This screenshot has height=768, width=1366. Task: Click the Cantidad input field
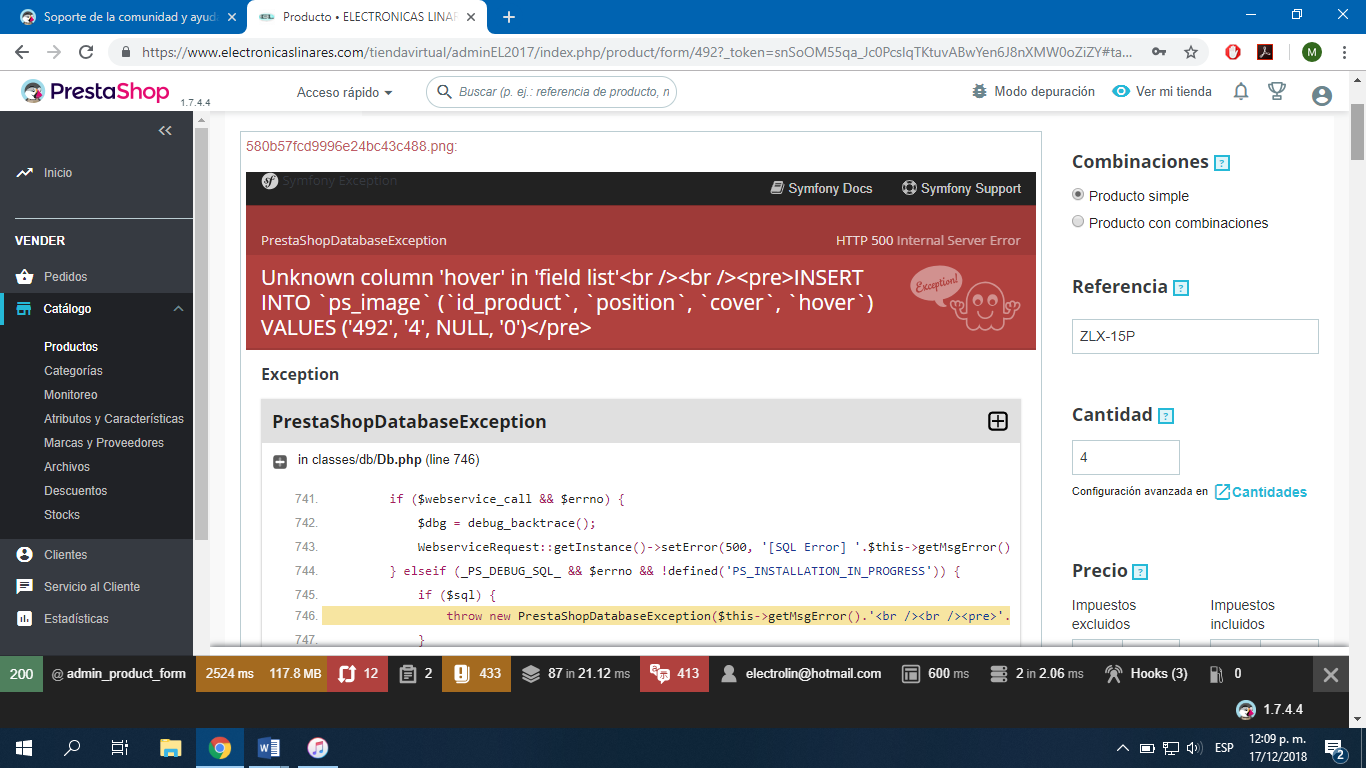[x=1126, y=457]
